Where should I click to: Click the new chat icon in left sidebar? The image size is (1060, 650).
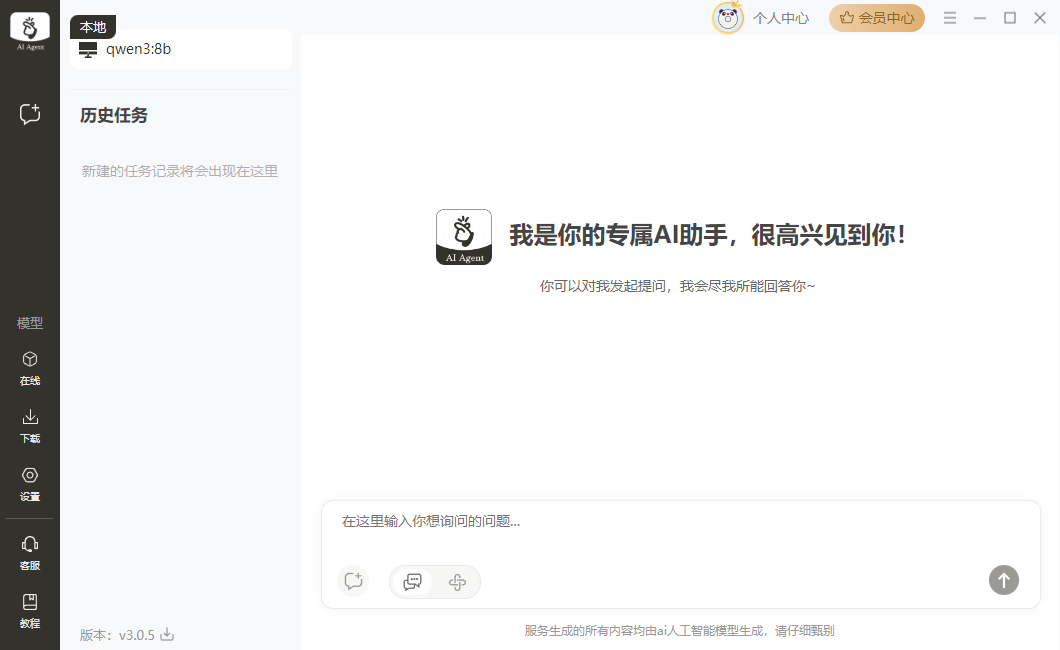tap(30, 114)
